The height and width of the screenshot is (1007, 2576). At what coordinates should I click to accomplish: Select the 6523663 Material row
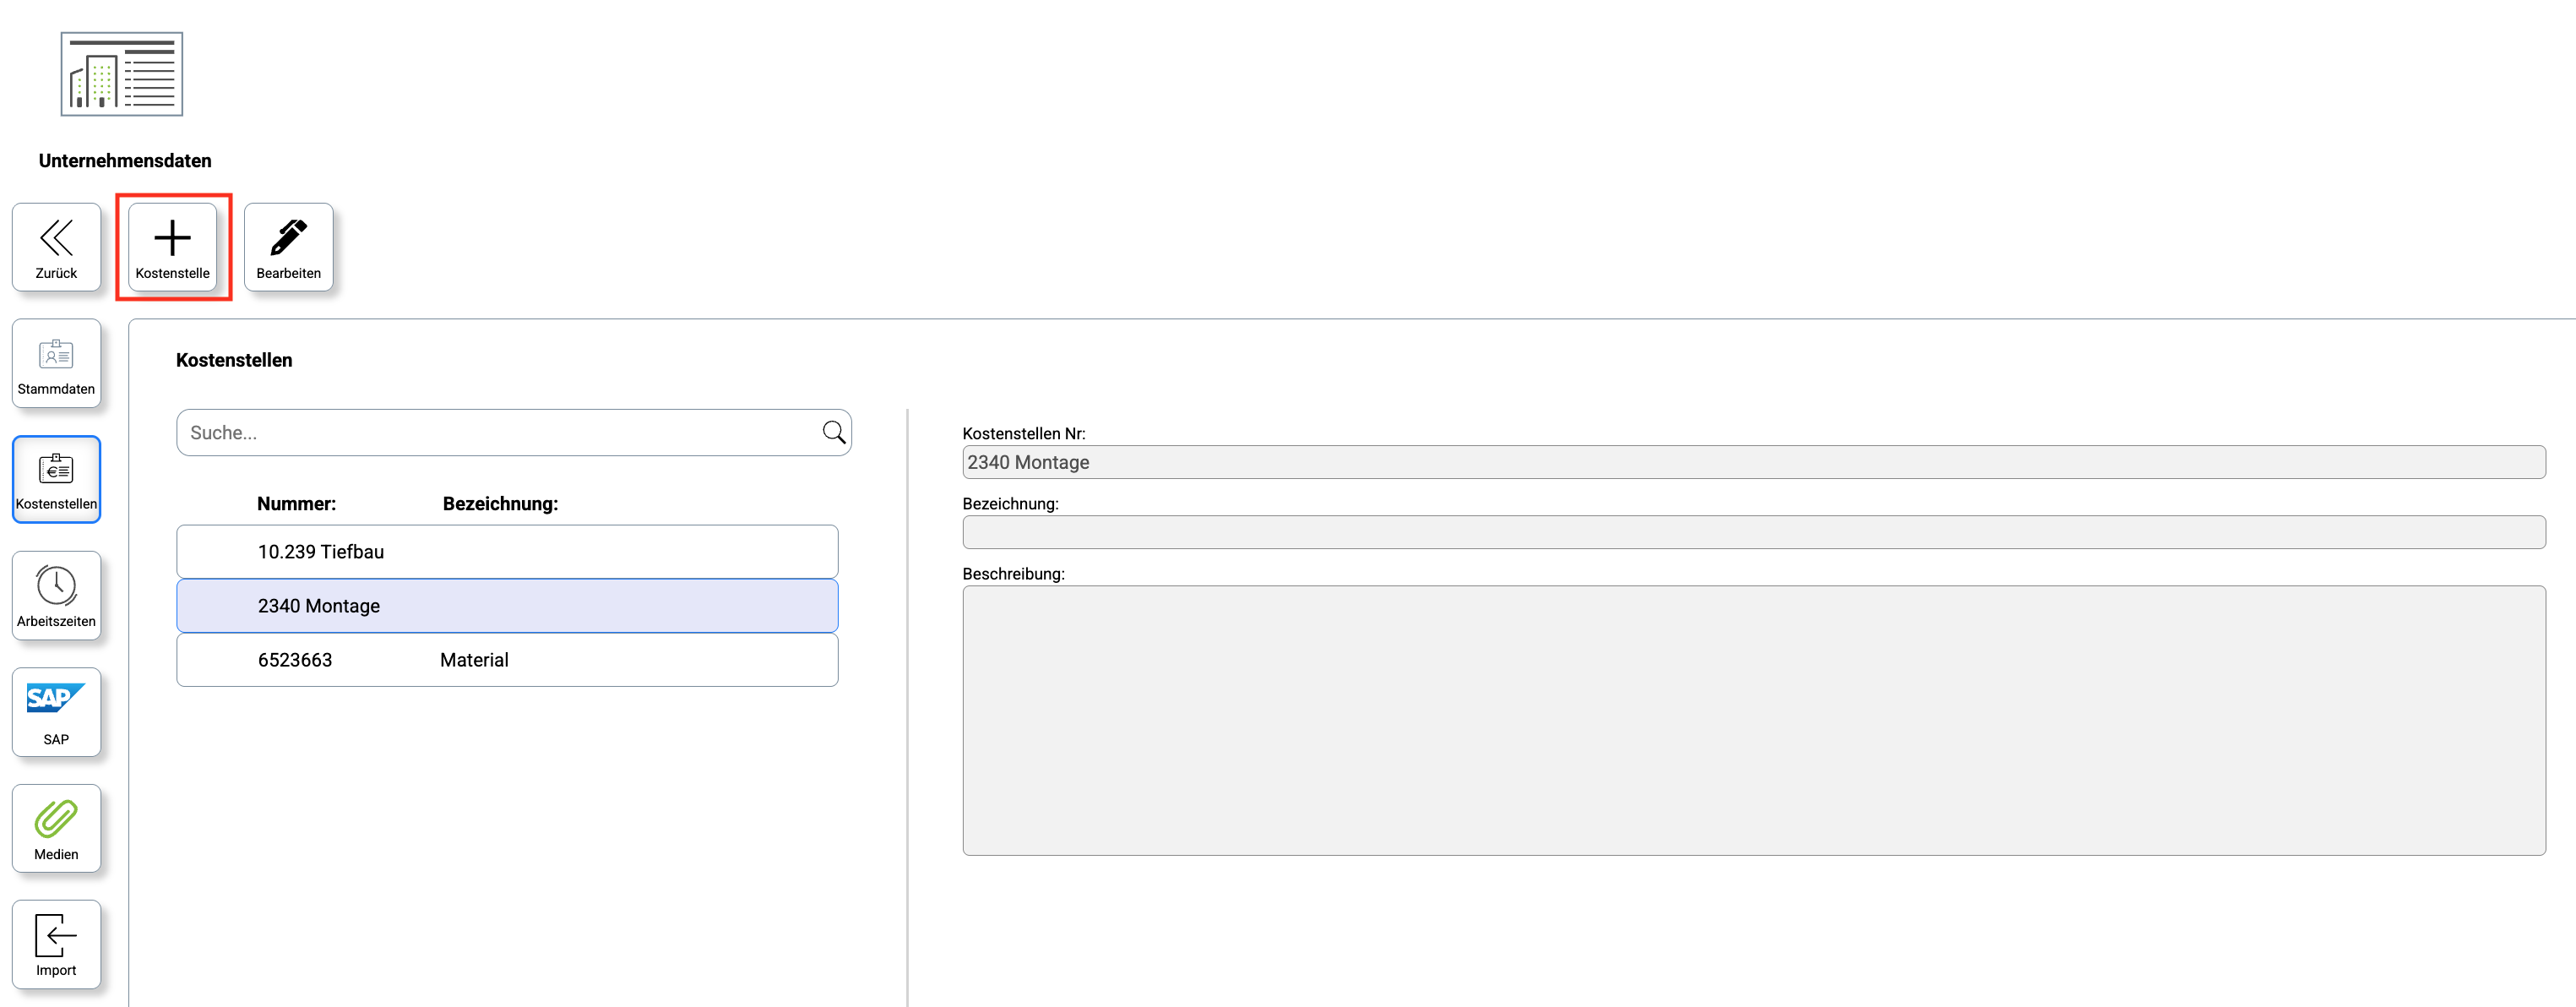(507, 660)
